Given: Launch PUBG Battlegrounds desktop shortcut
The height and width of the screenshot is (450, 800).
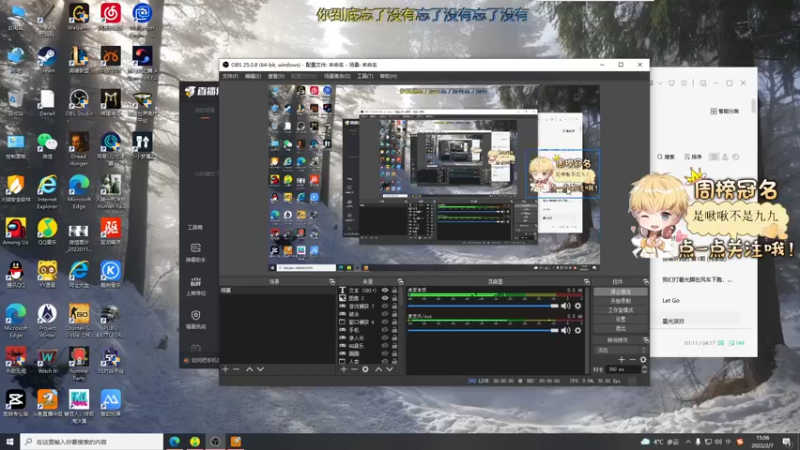Looking at the screenshot, I should [x=110, y=320].
